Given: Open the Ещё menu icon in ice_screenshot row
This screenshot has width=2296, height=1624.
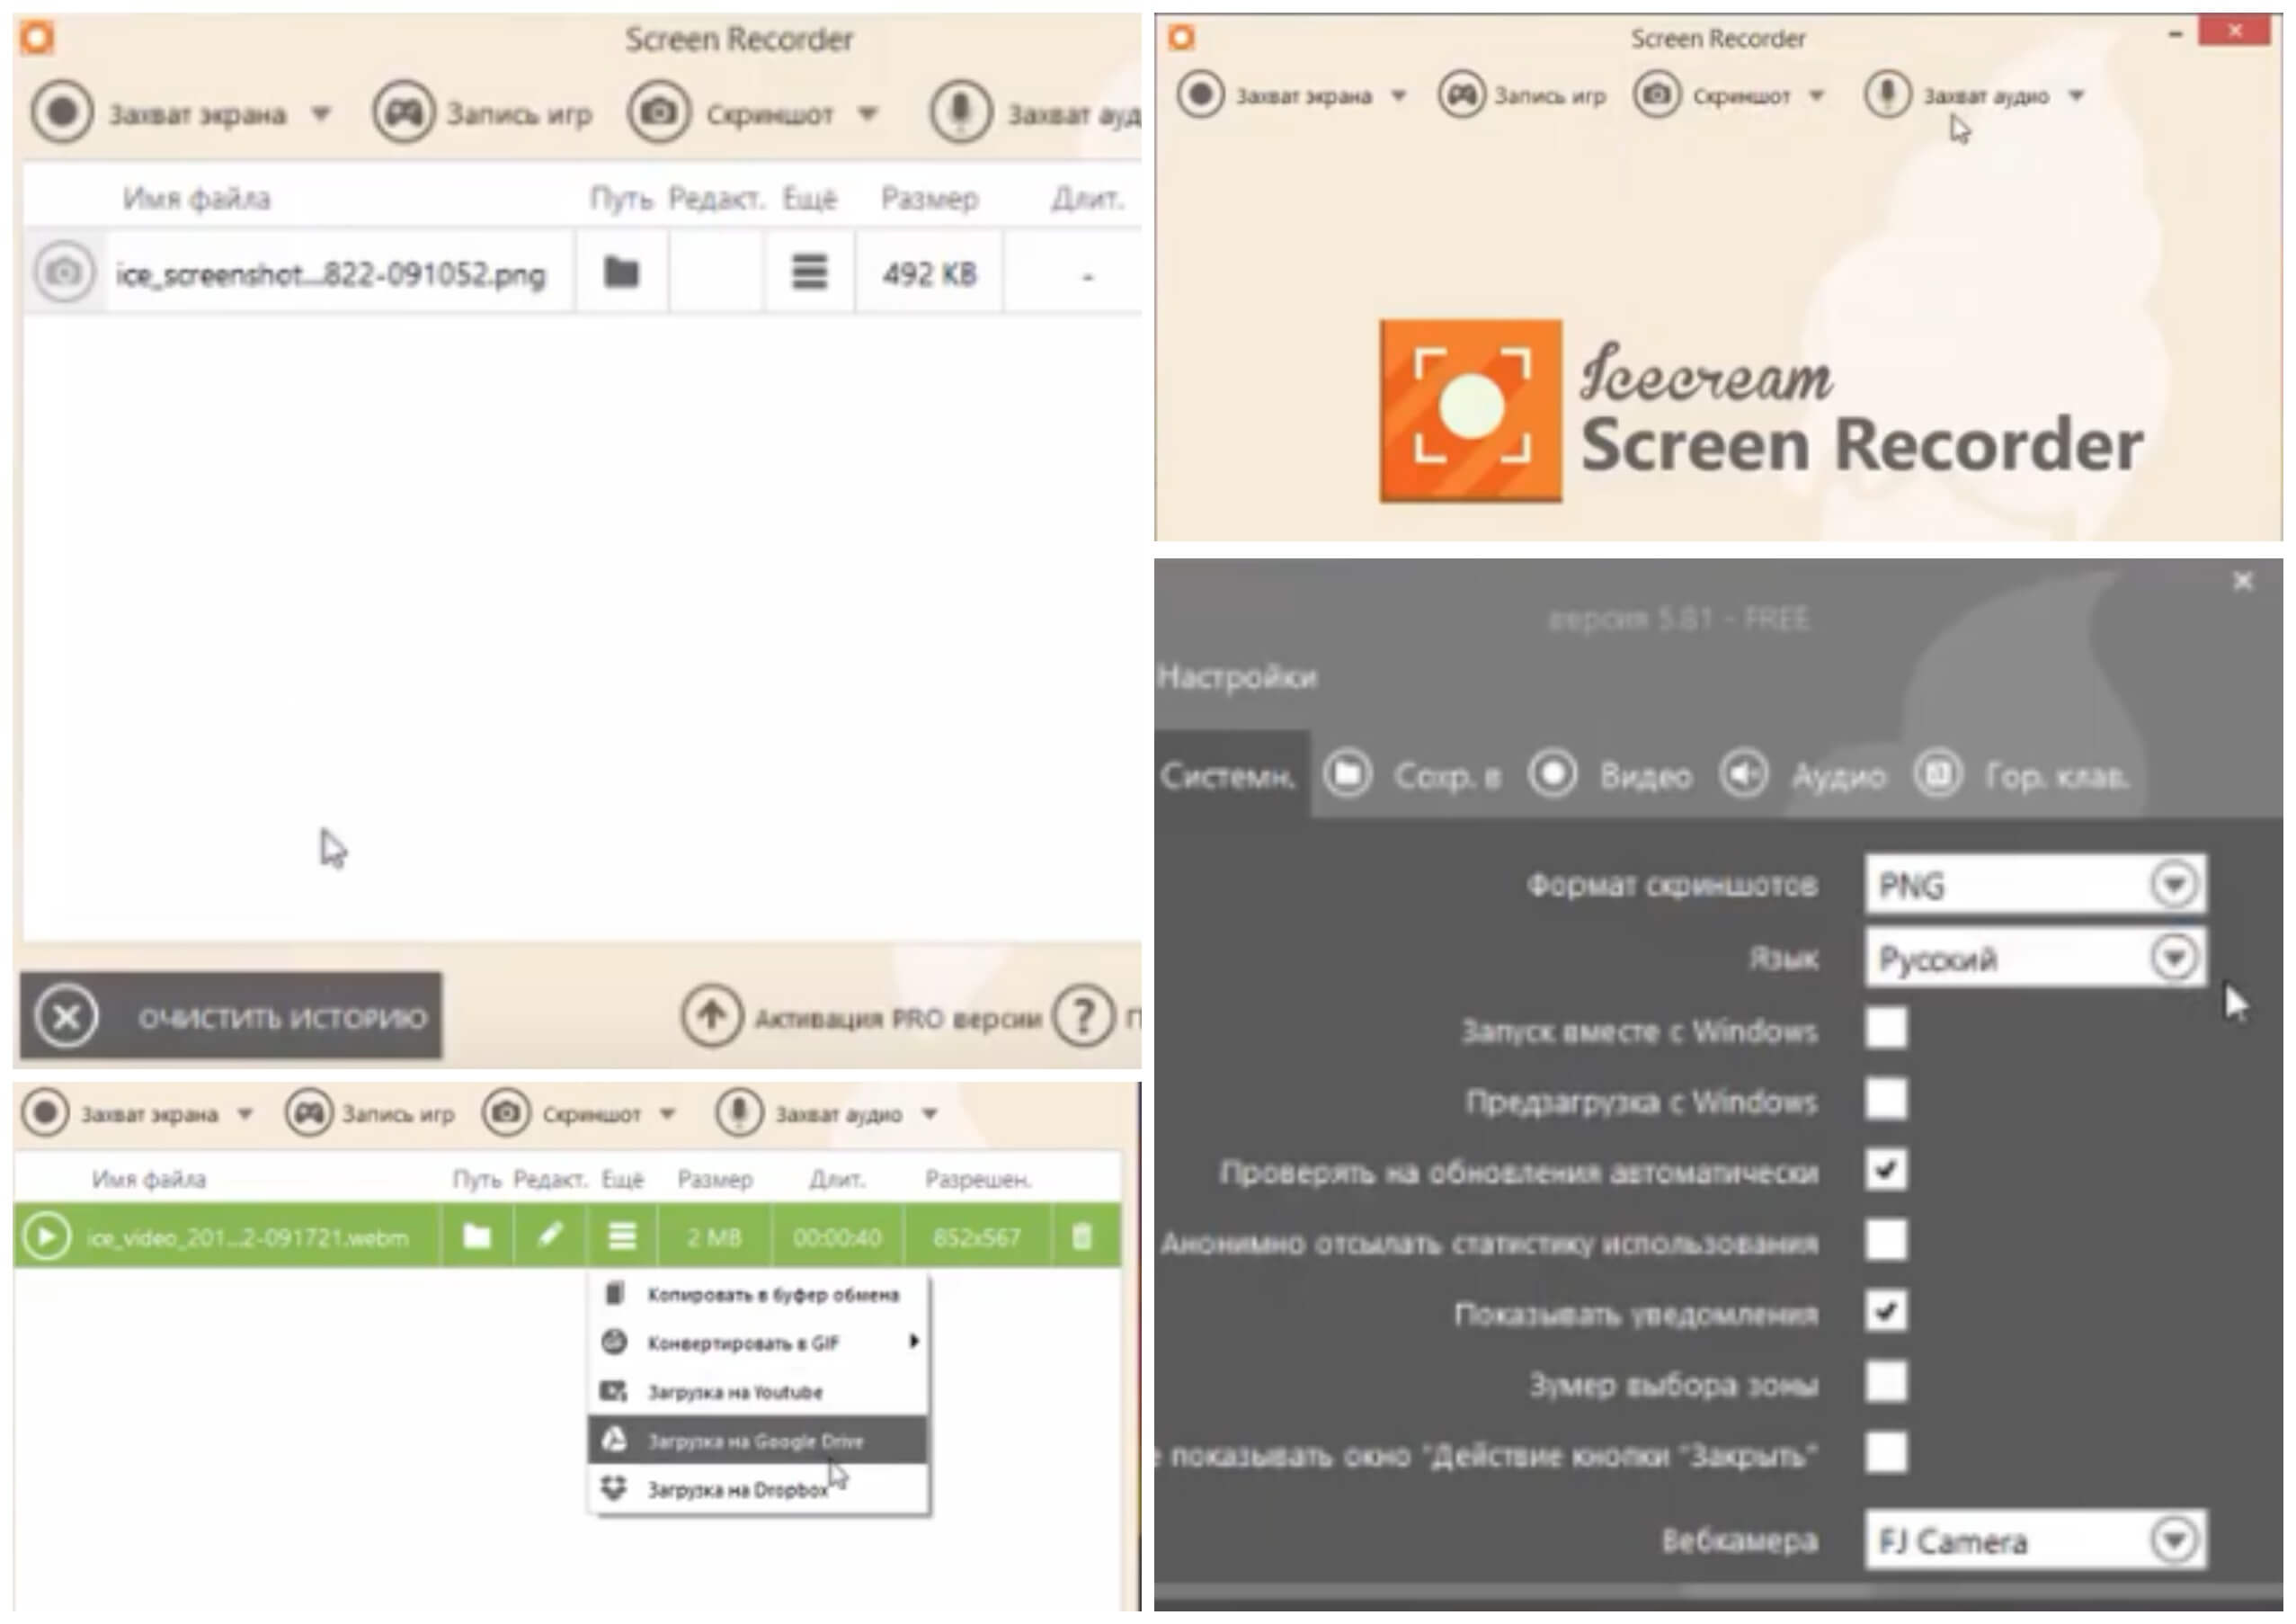Looking at the screenshot, I should (x=809, y=272).
